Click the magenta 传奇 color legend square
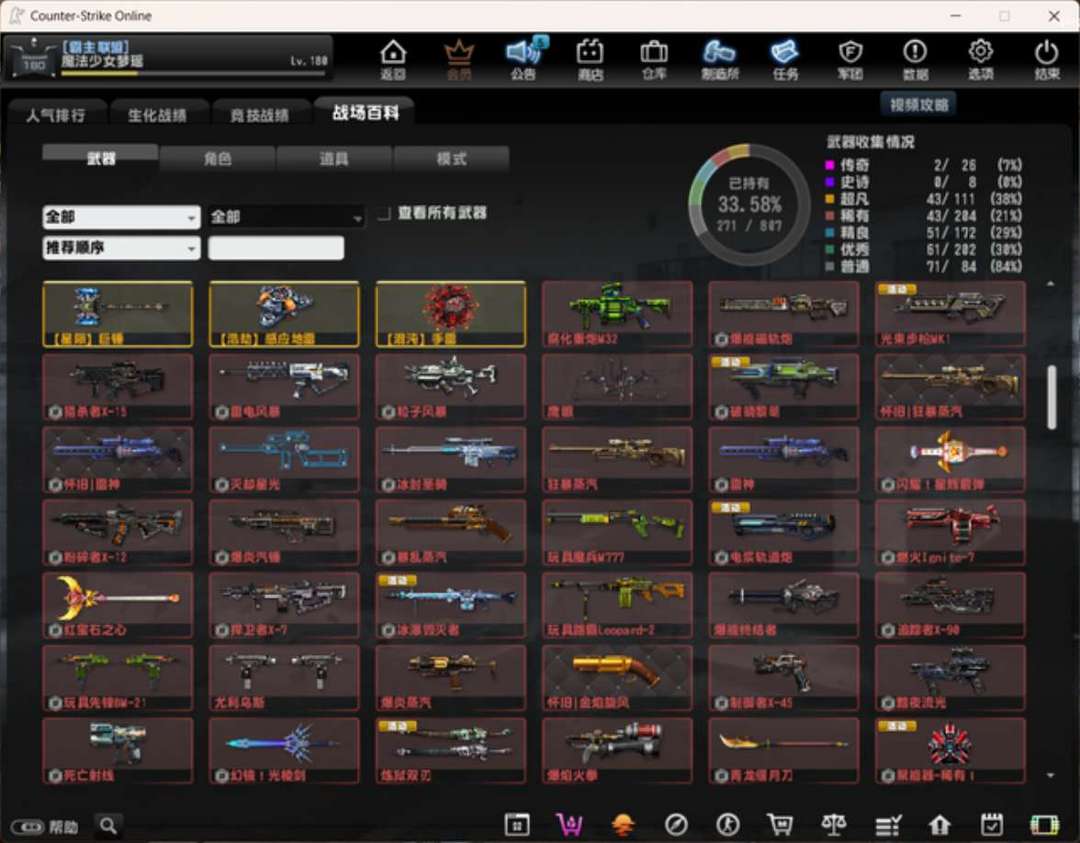This screenshot has height=843, width=1080. (830, 165)
